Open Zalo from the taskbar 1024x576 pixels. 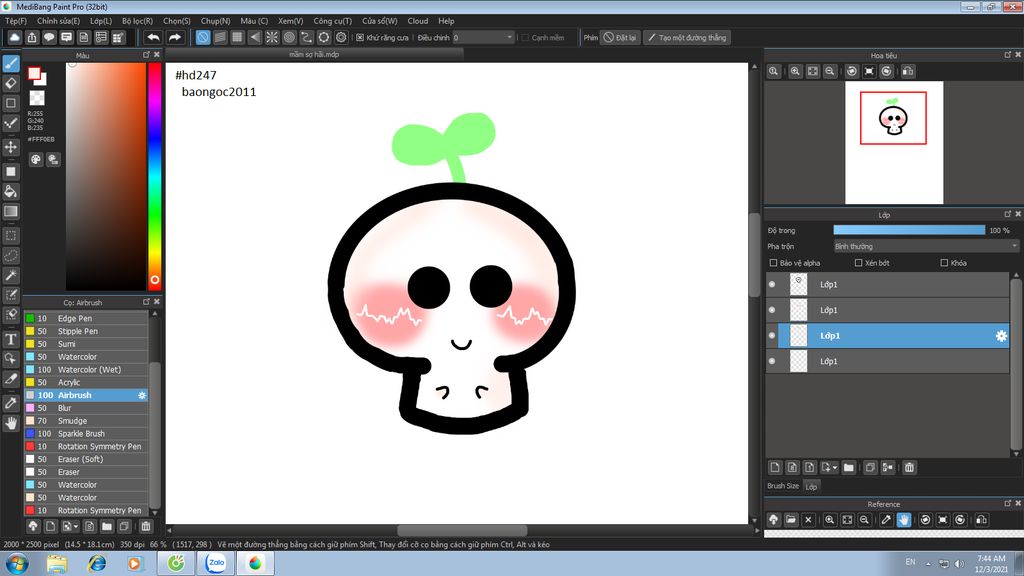(216, 563)
